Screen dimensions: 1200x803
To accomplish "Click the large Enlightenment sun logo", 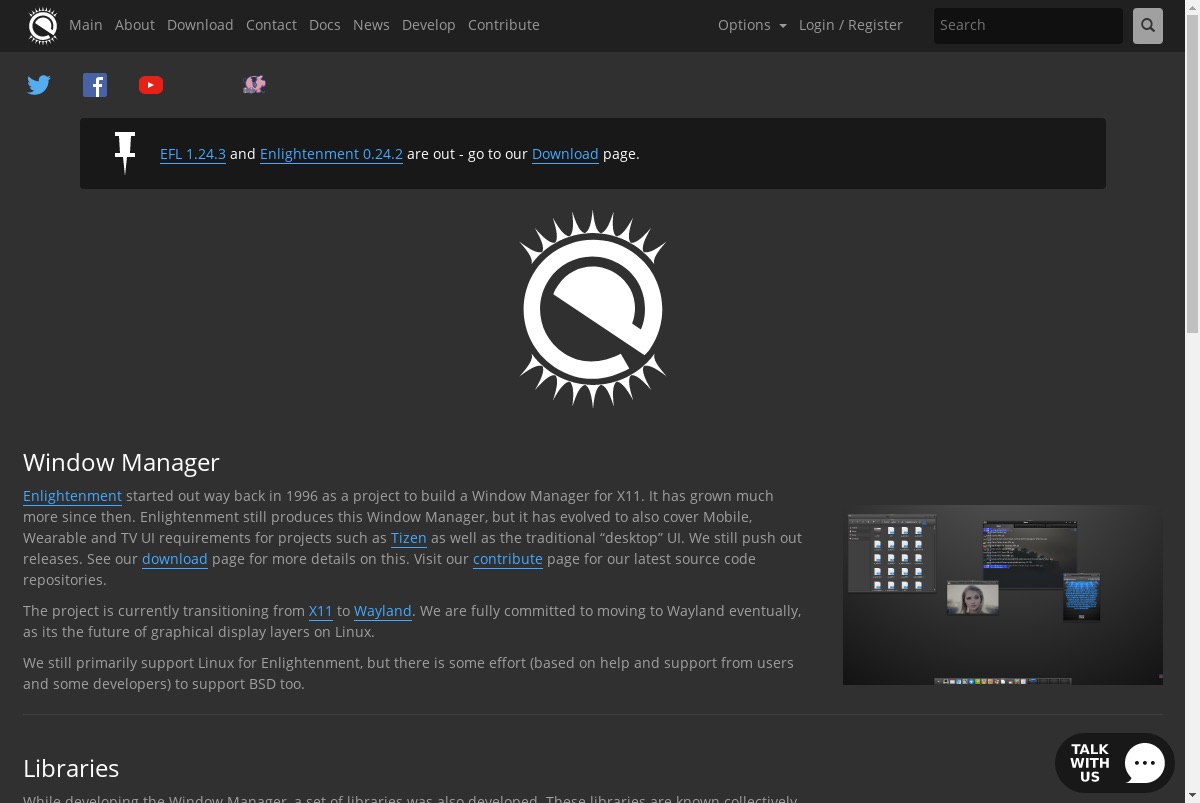I will (x=593, y=308).
